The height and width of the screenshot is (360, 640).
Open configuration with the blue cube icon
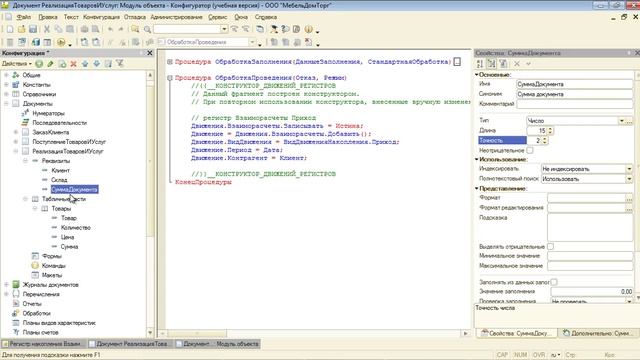(x=36, y=42)
